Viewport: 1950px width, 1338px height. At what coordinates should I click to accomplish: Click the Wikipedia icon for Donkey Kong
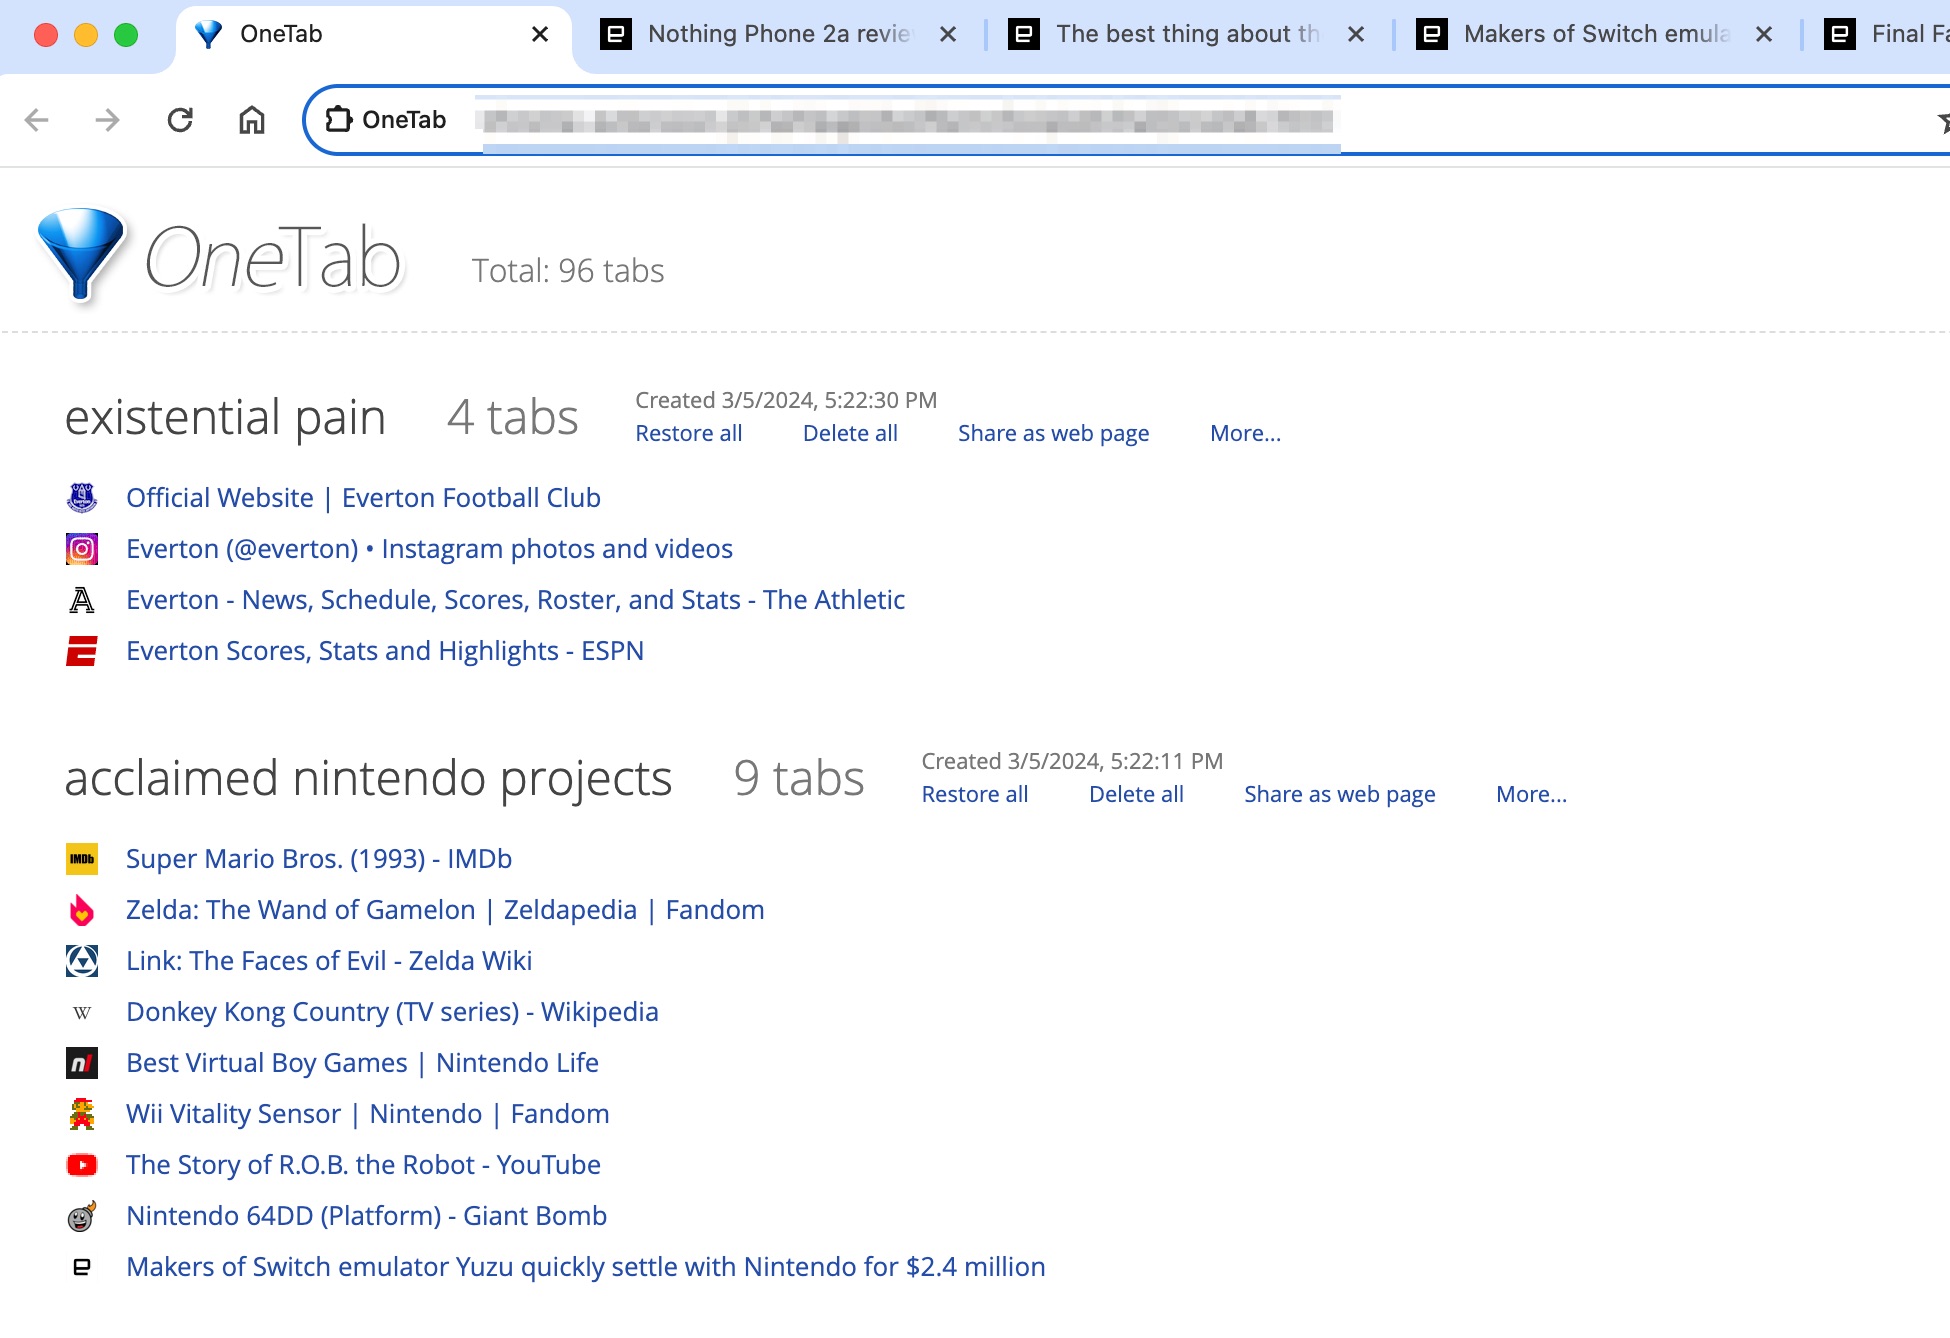(x=81, y=1012)
